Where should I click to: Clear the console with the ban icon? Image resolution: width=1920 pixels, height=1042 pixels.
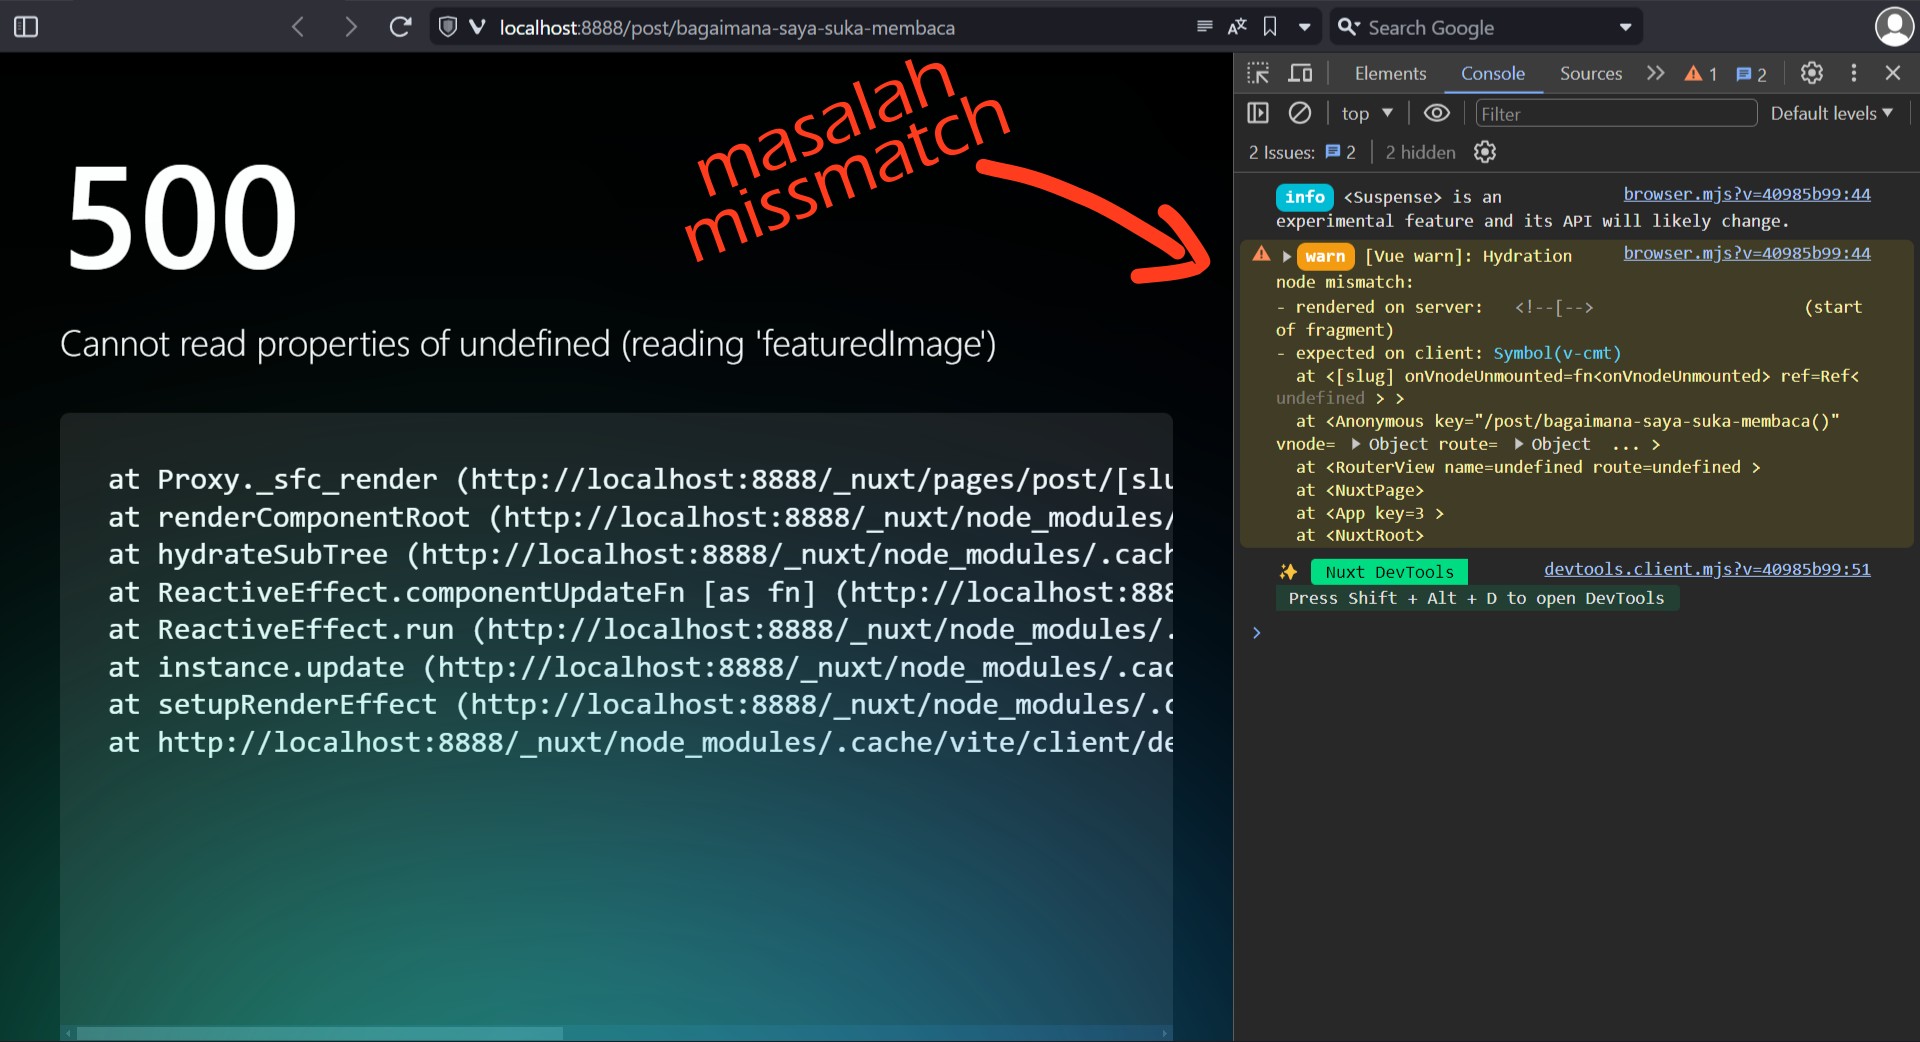click(x=1299, y=113)
